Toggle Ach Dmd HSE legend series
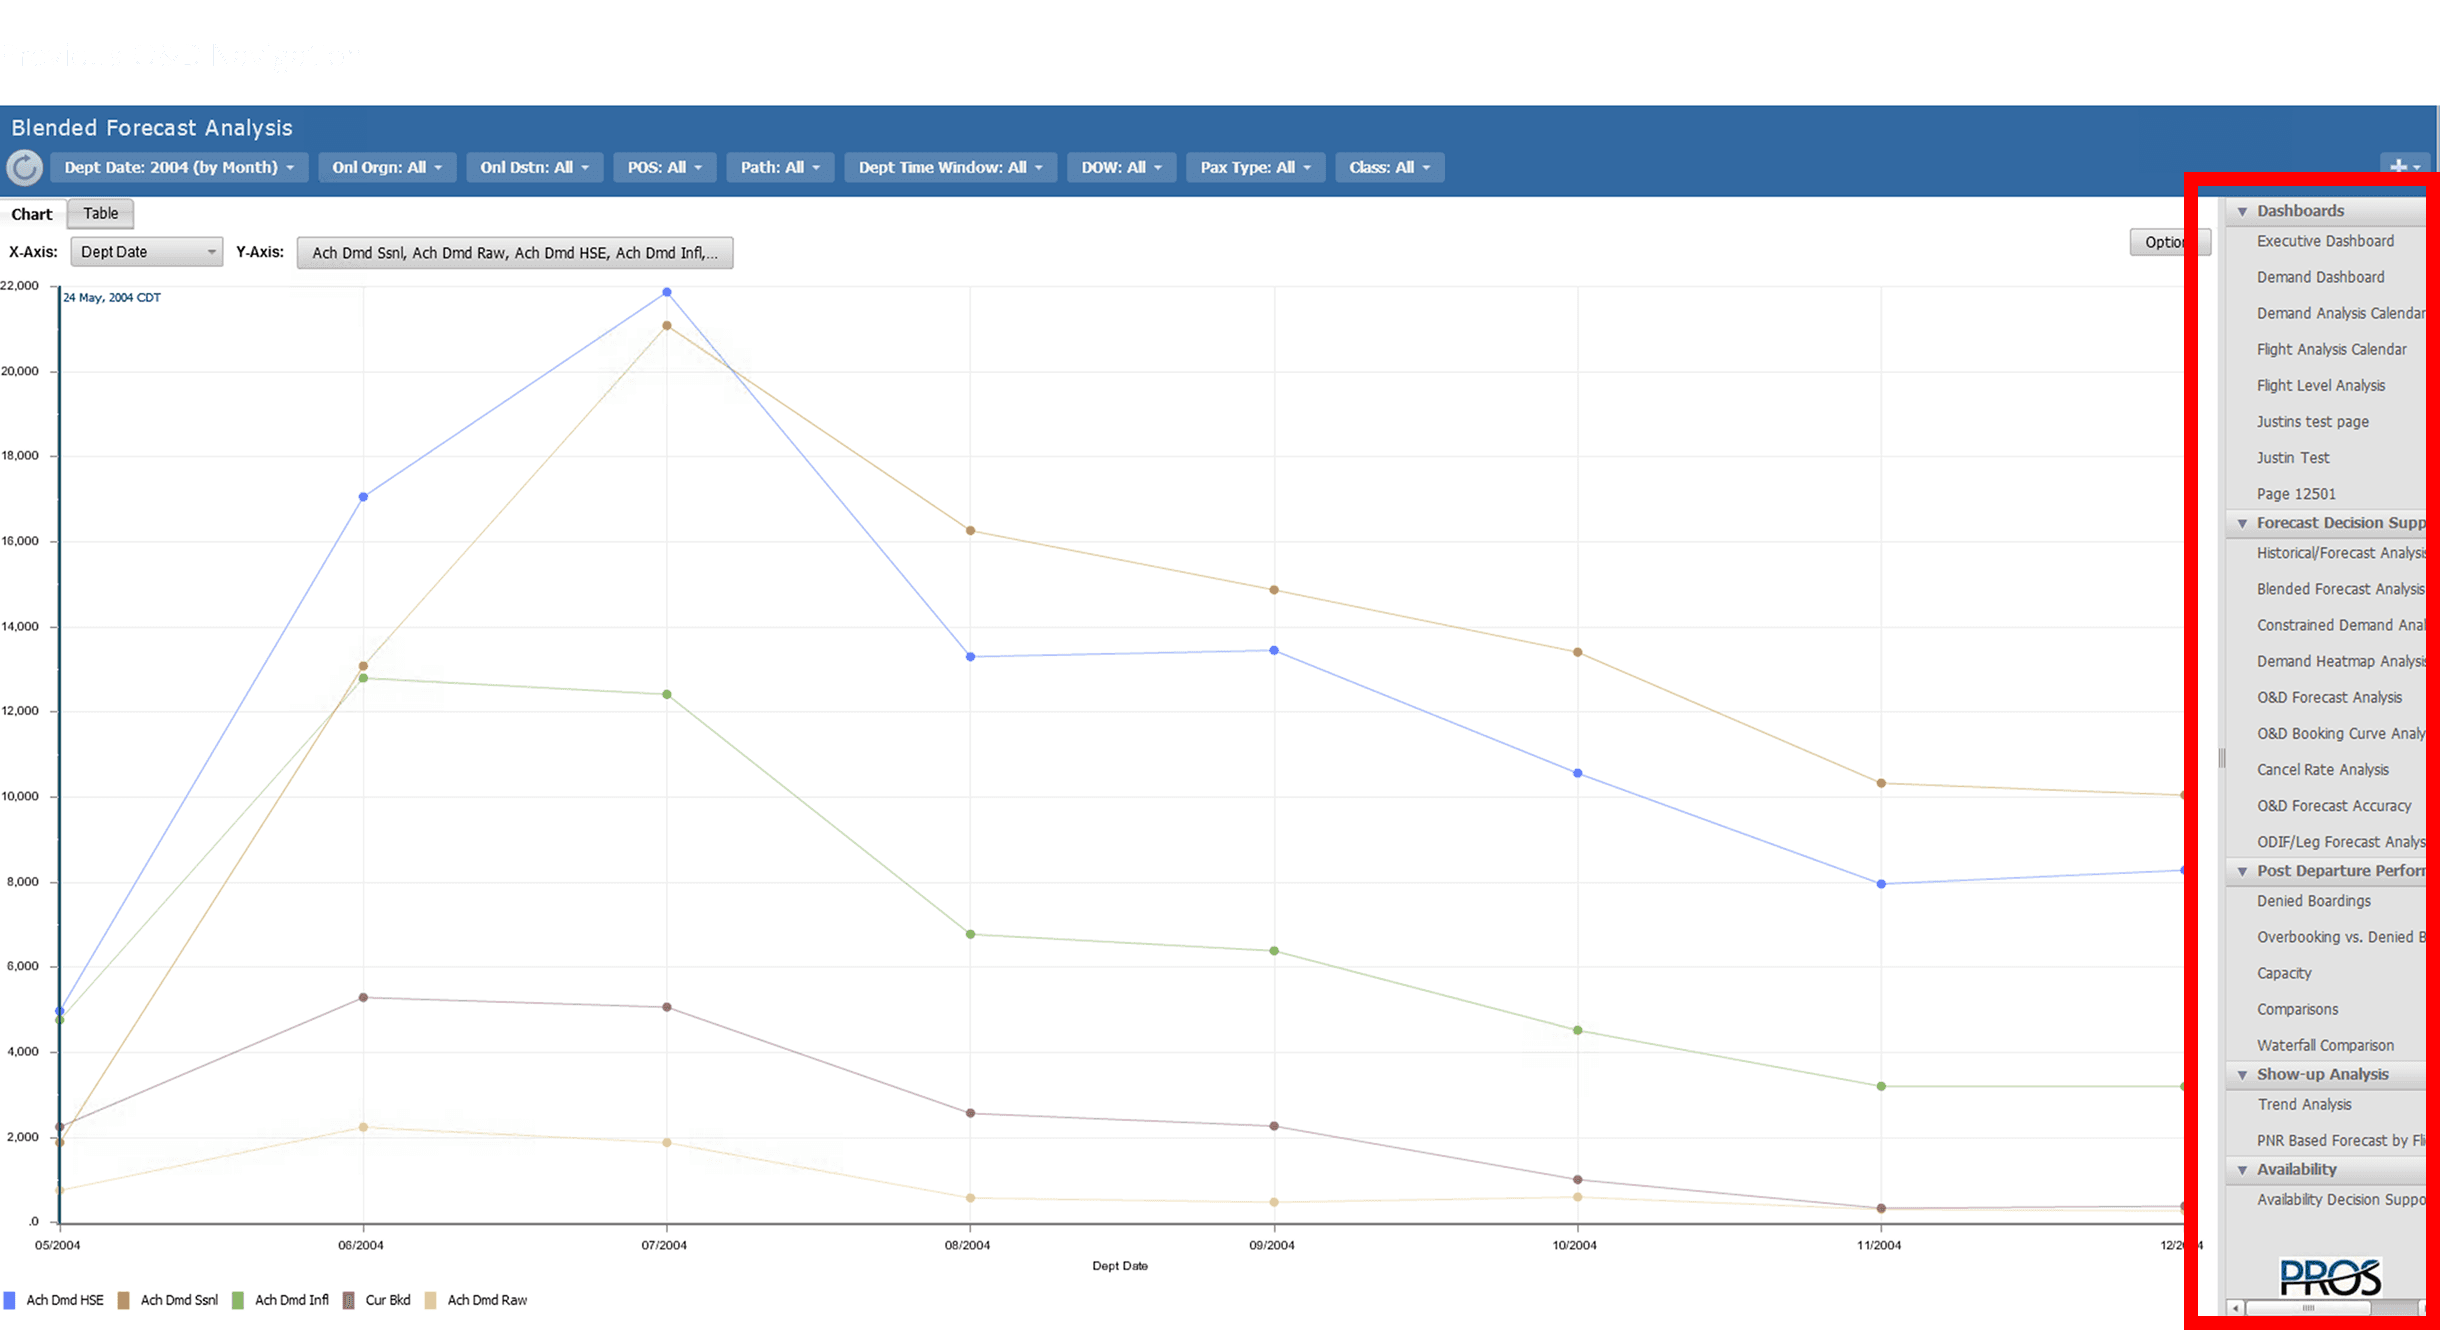Image resolution: width=2440 pixels, height=1330 pixels. pos(64,1300)
